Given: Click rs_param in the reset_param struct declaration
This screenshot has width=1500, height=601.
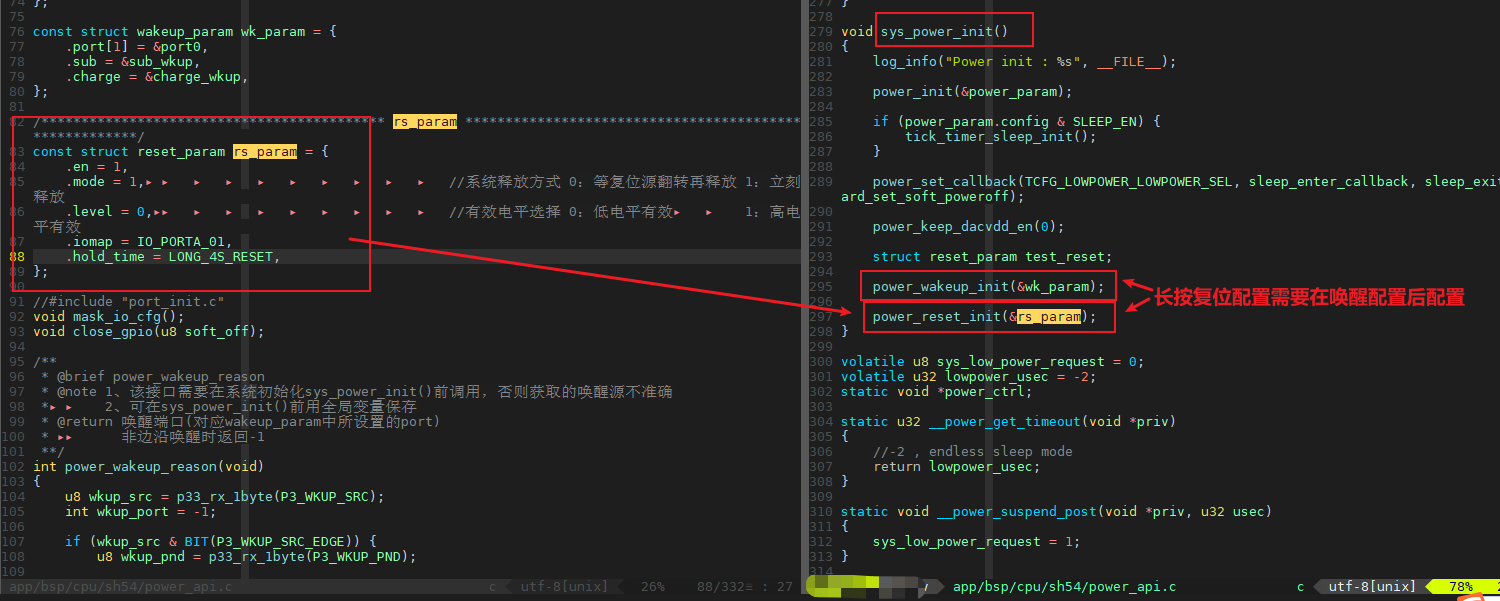Looking at the screenshot, I should tap(265, 152).
